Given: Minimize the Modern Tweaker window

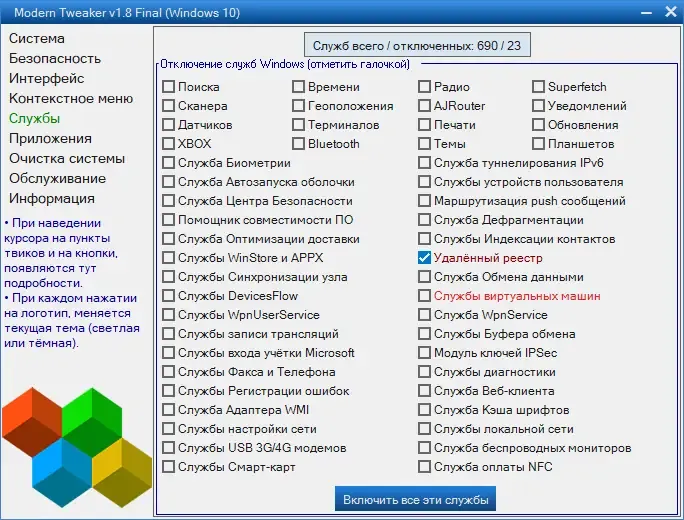Looking at the screenshot, I should coord(646,13).
